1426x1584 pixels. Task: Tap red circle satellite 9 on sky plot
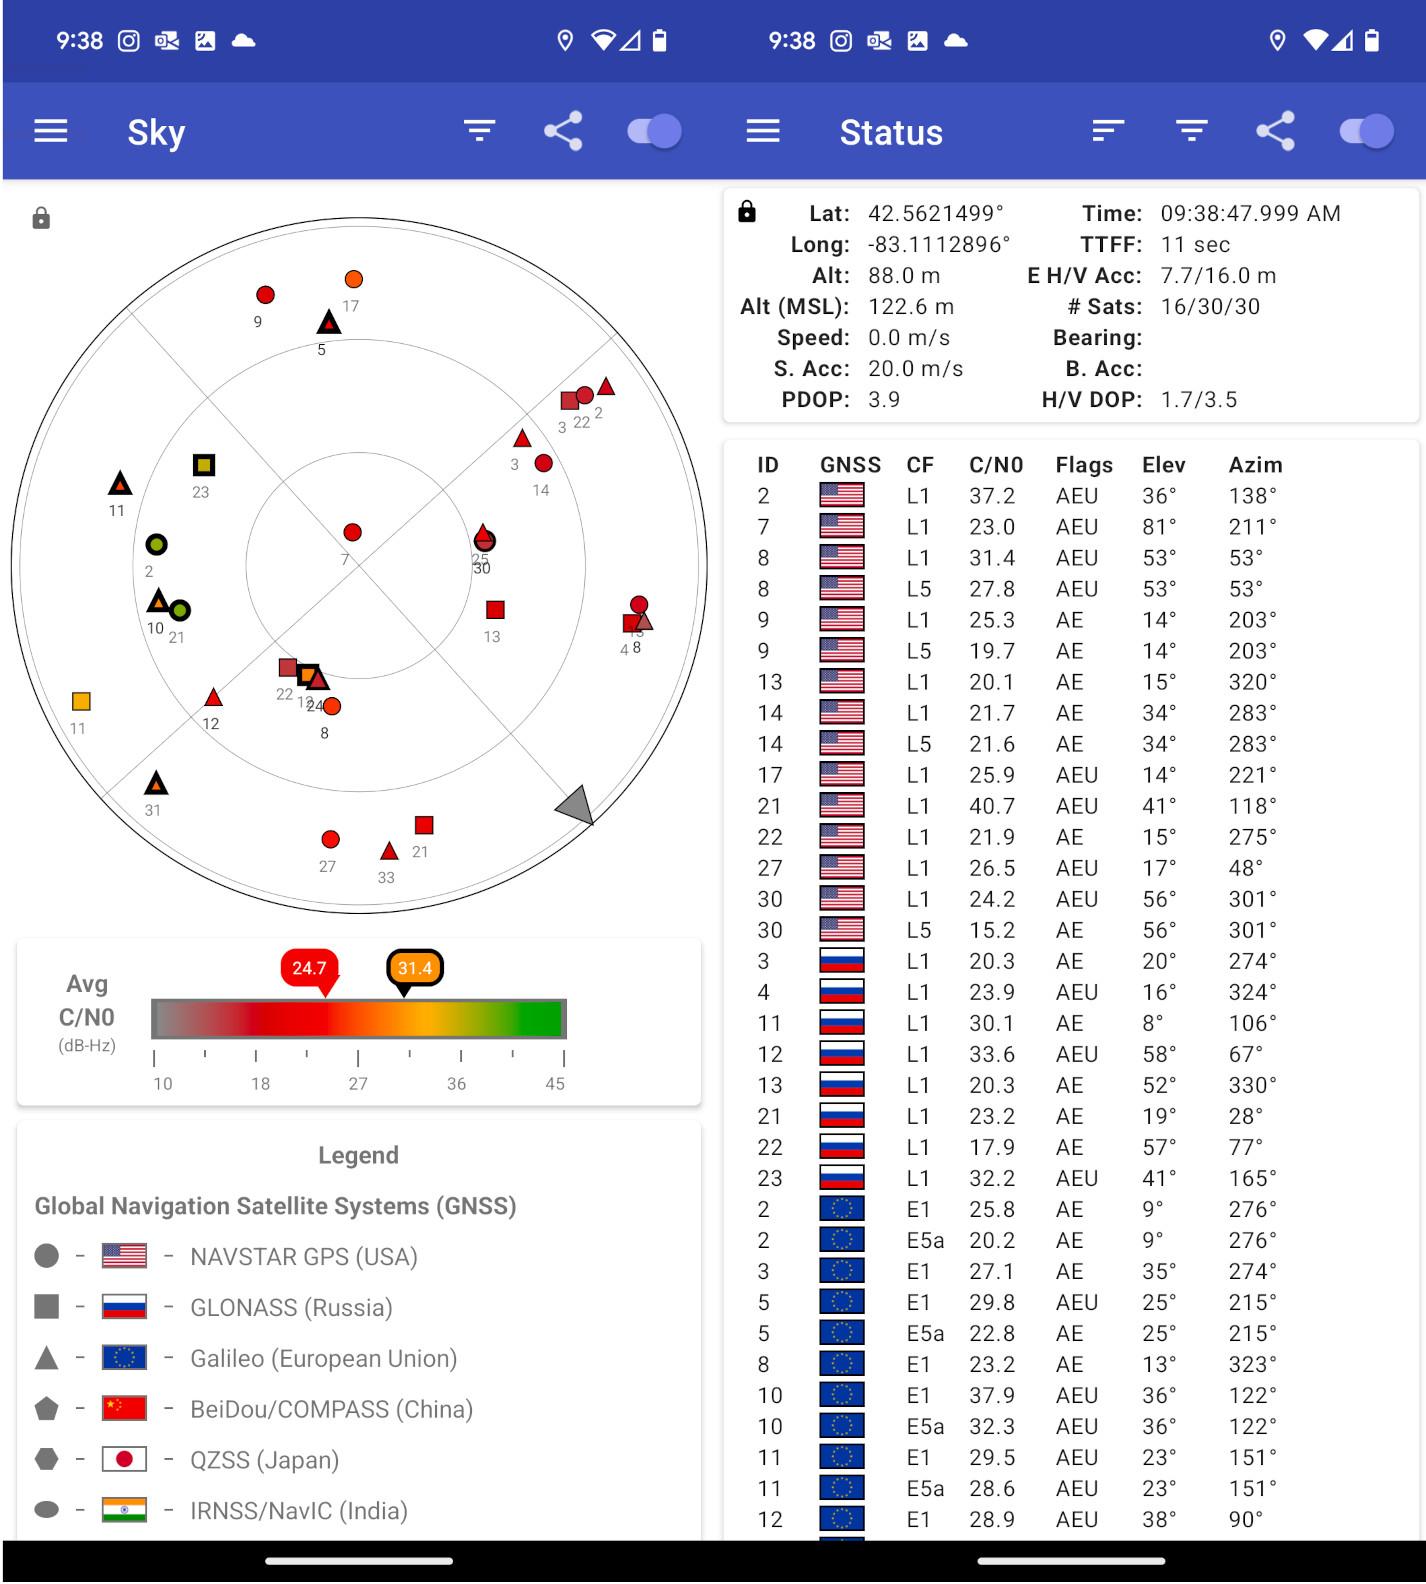[x=265, y=294]
